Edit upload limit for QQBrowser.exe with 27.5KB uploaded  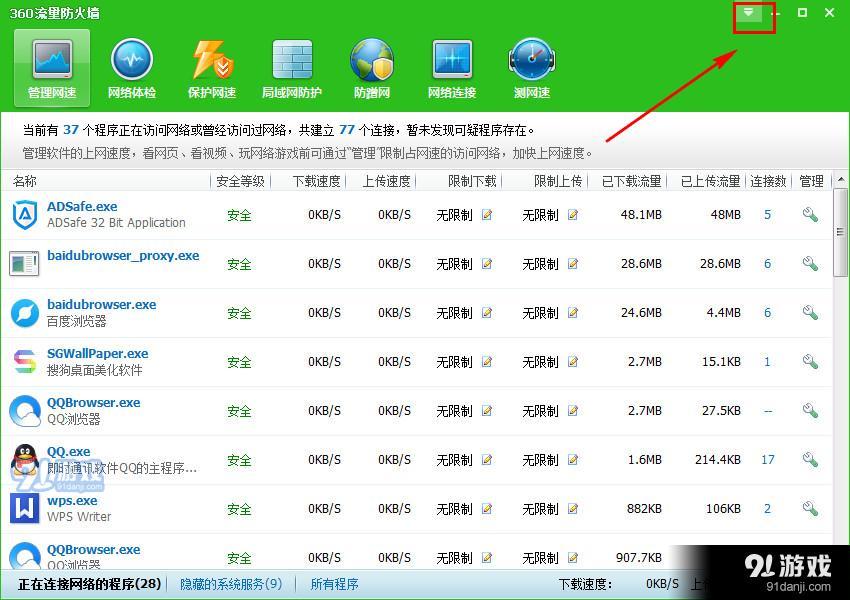(x=572, y=411)
